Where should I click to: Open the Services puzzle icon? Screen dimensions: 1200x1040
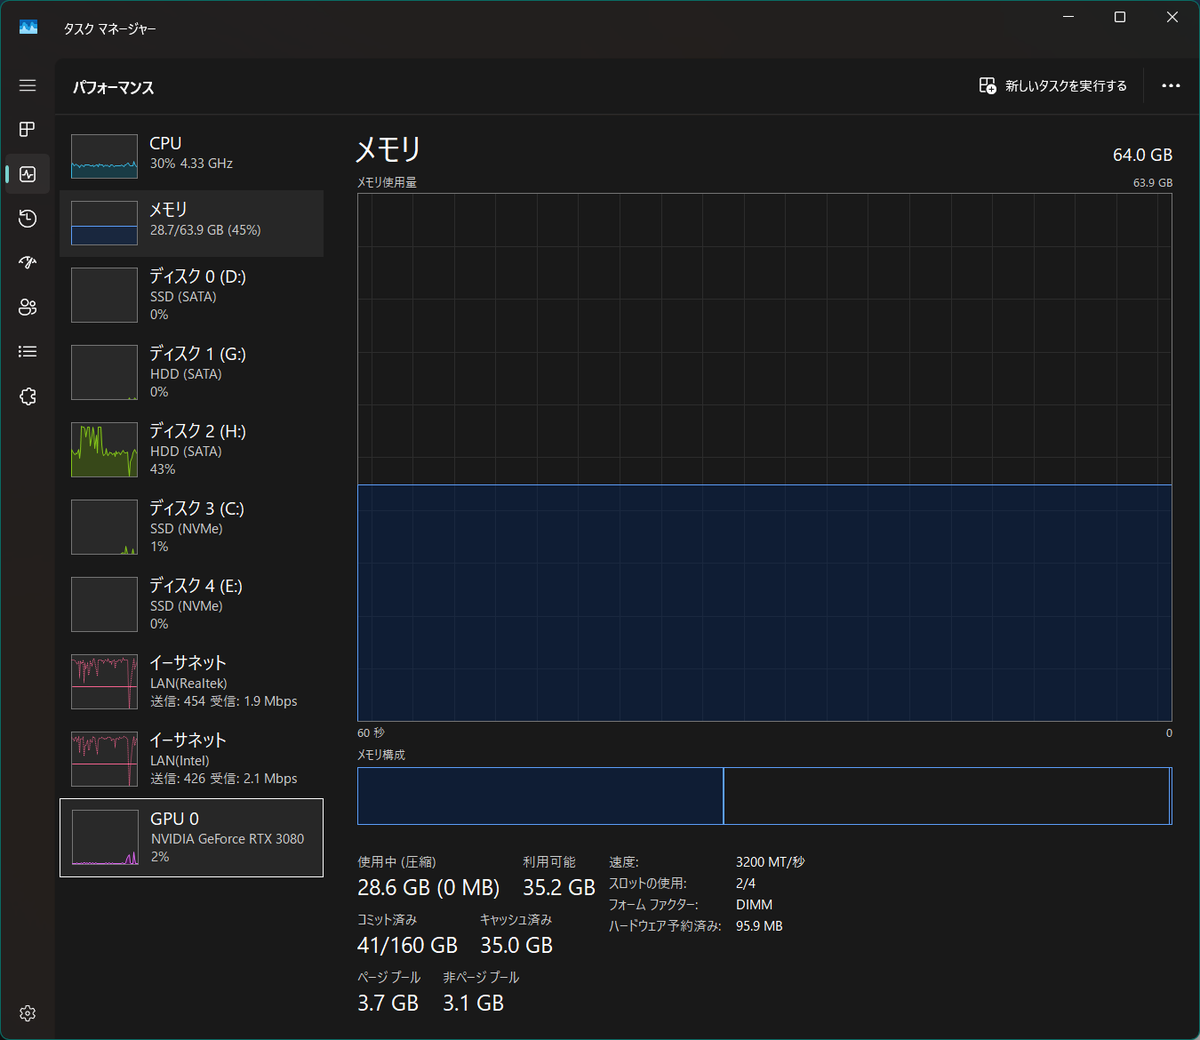pyautogui.click(x=27, y=396)
